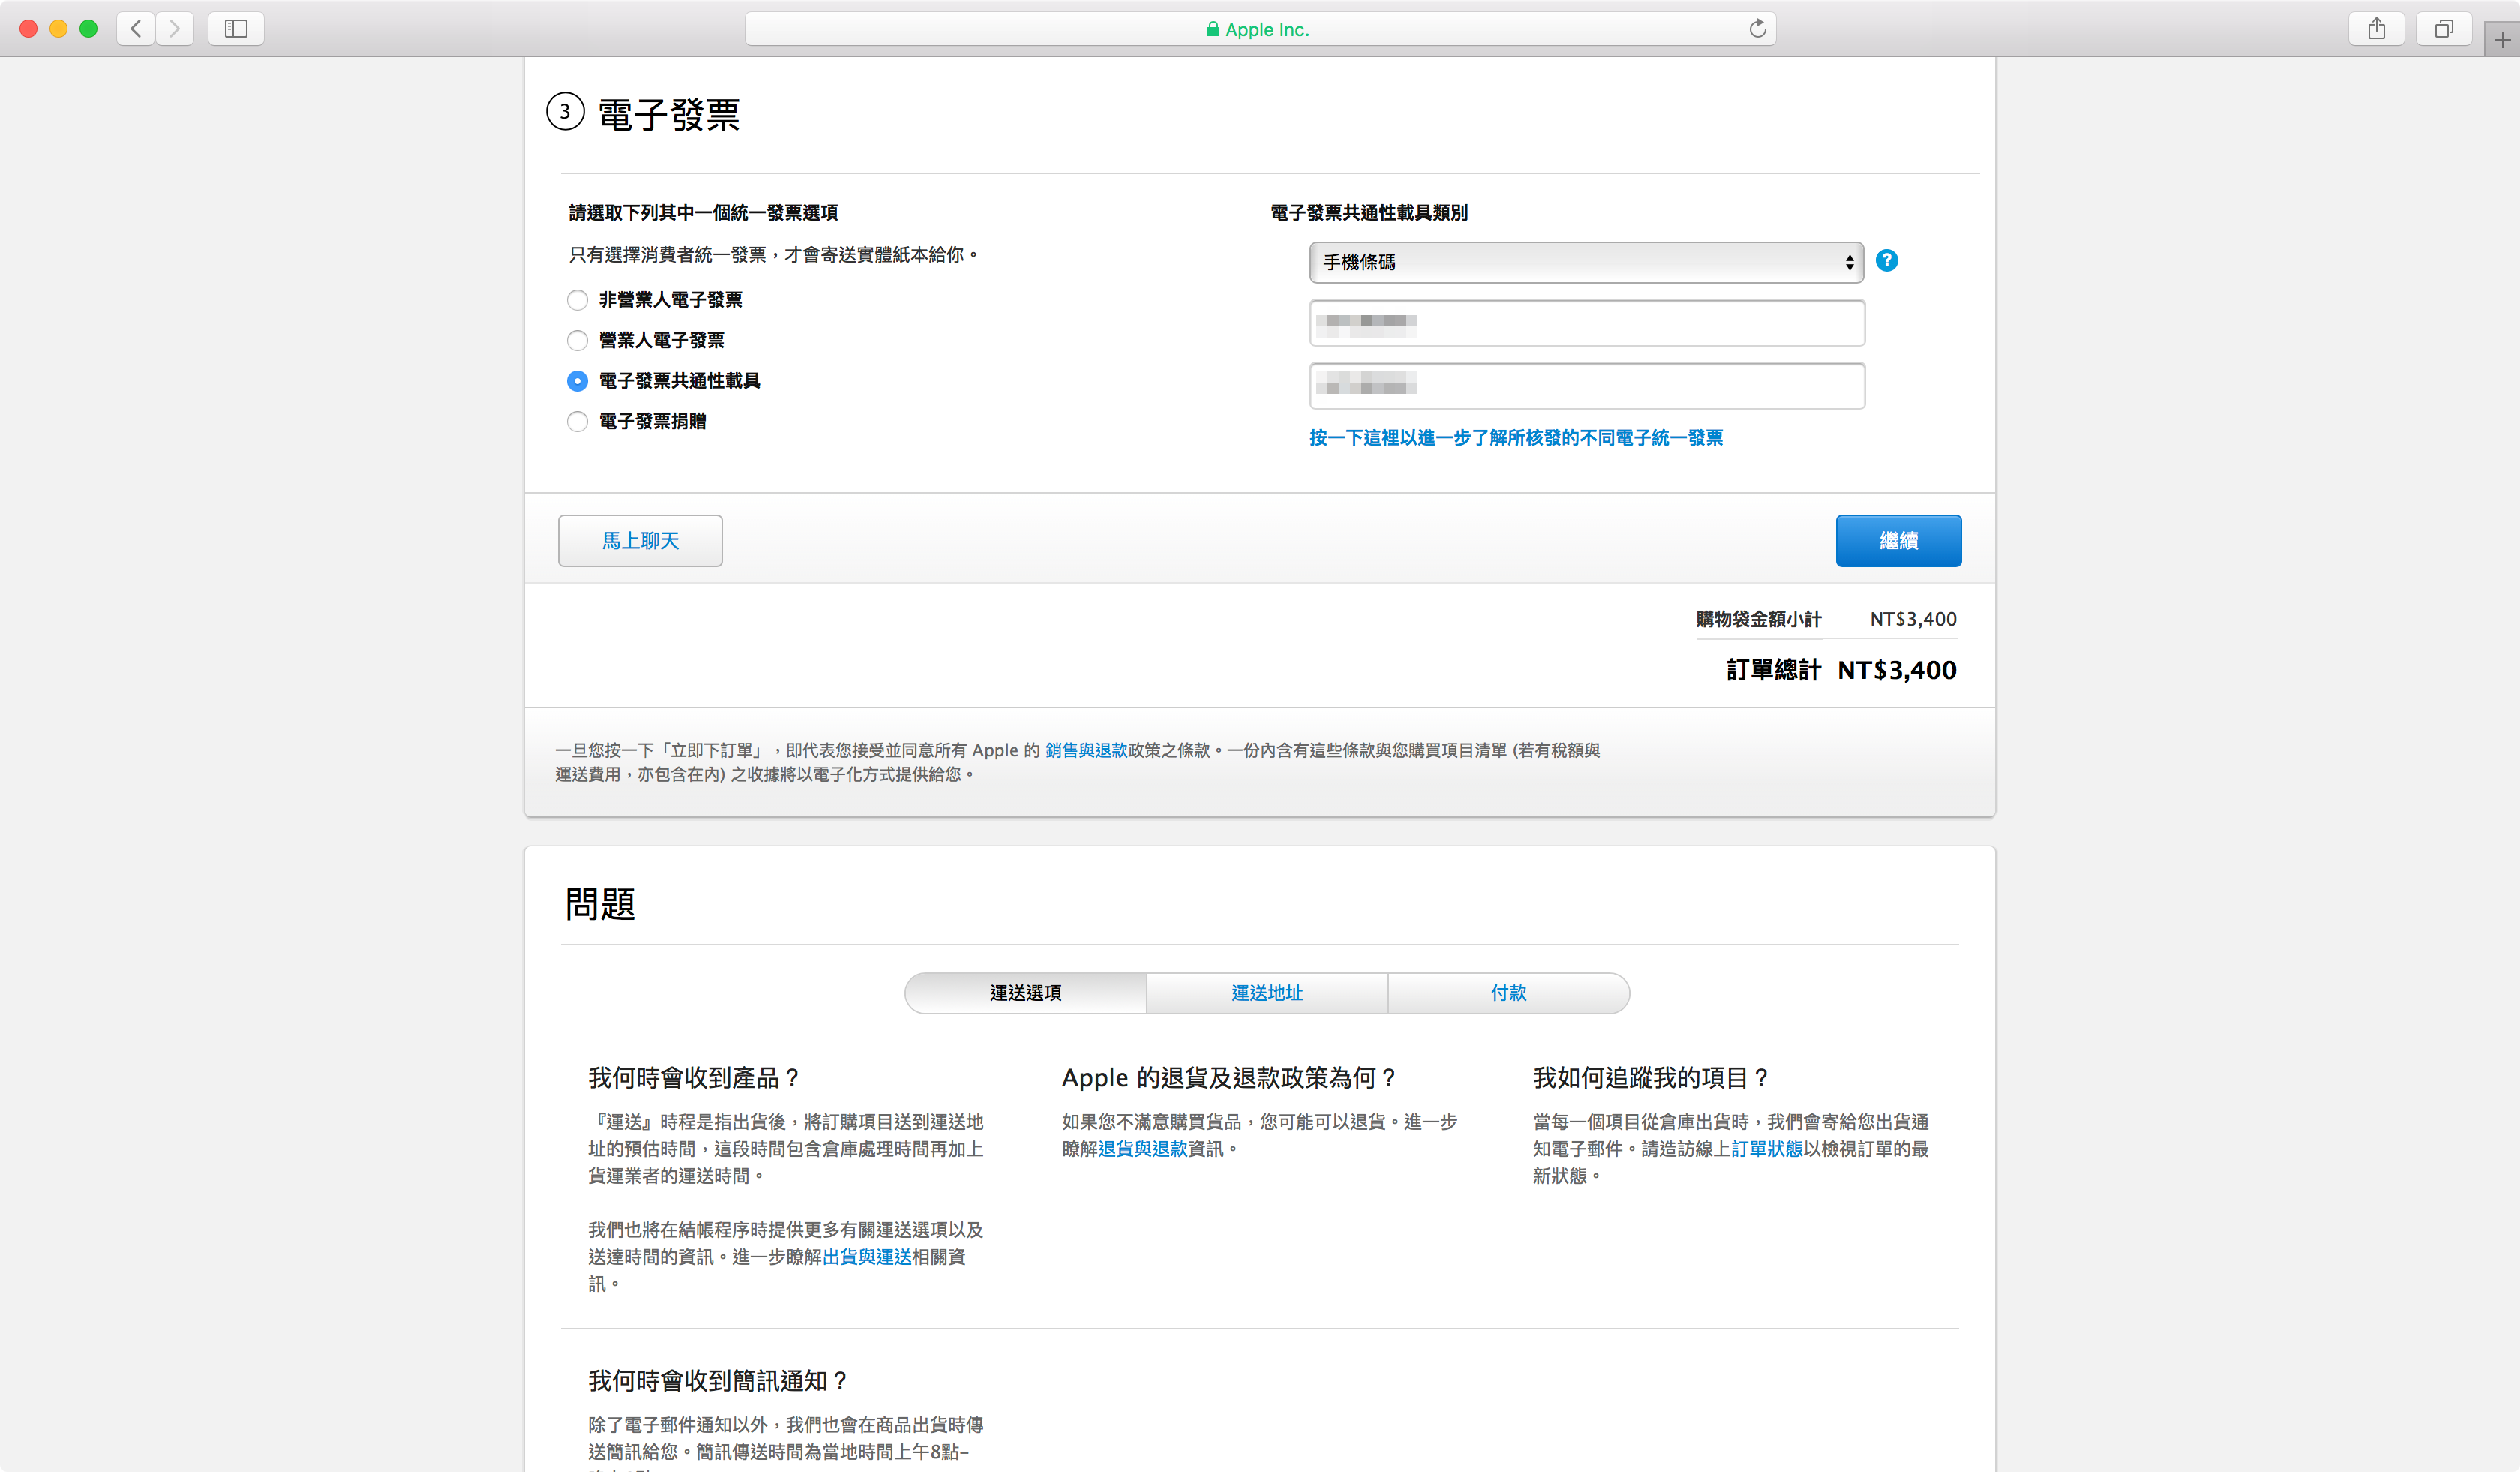Show all tabs overview icon
The image size is (2520, 1472).
click(x=2443, y=28)
